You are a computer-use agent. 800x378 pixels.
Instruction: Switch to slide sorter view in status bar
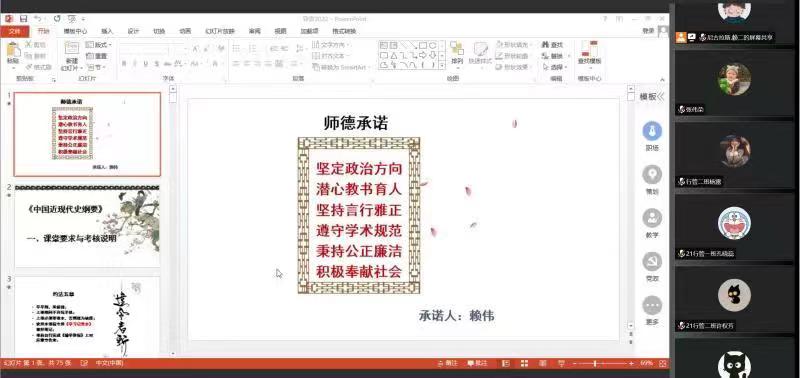pos(524,363)
